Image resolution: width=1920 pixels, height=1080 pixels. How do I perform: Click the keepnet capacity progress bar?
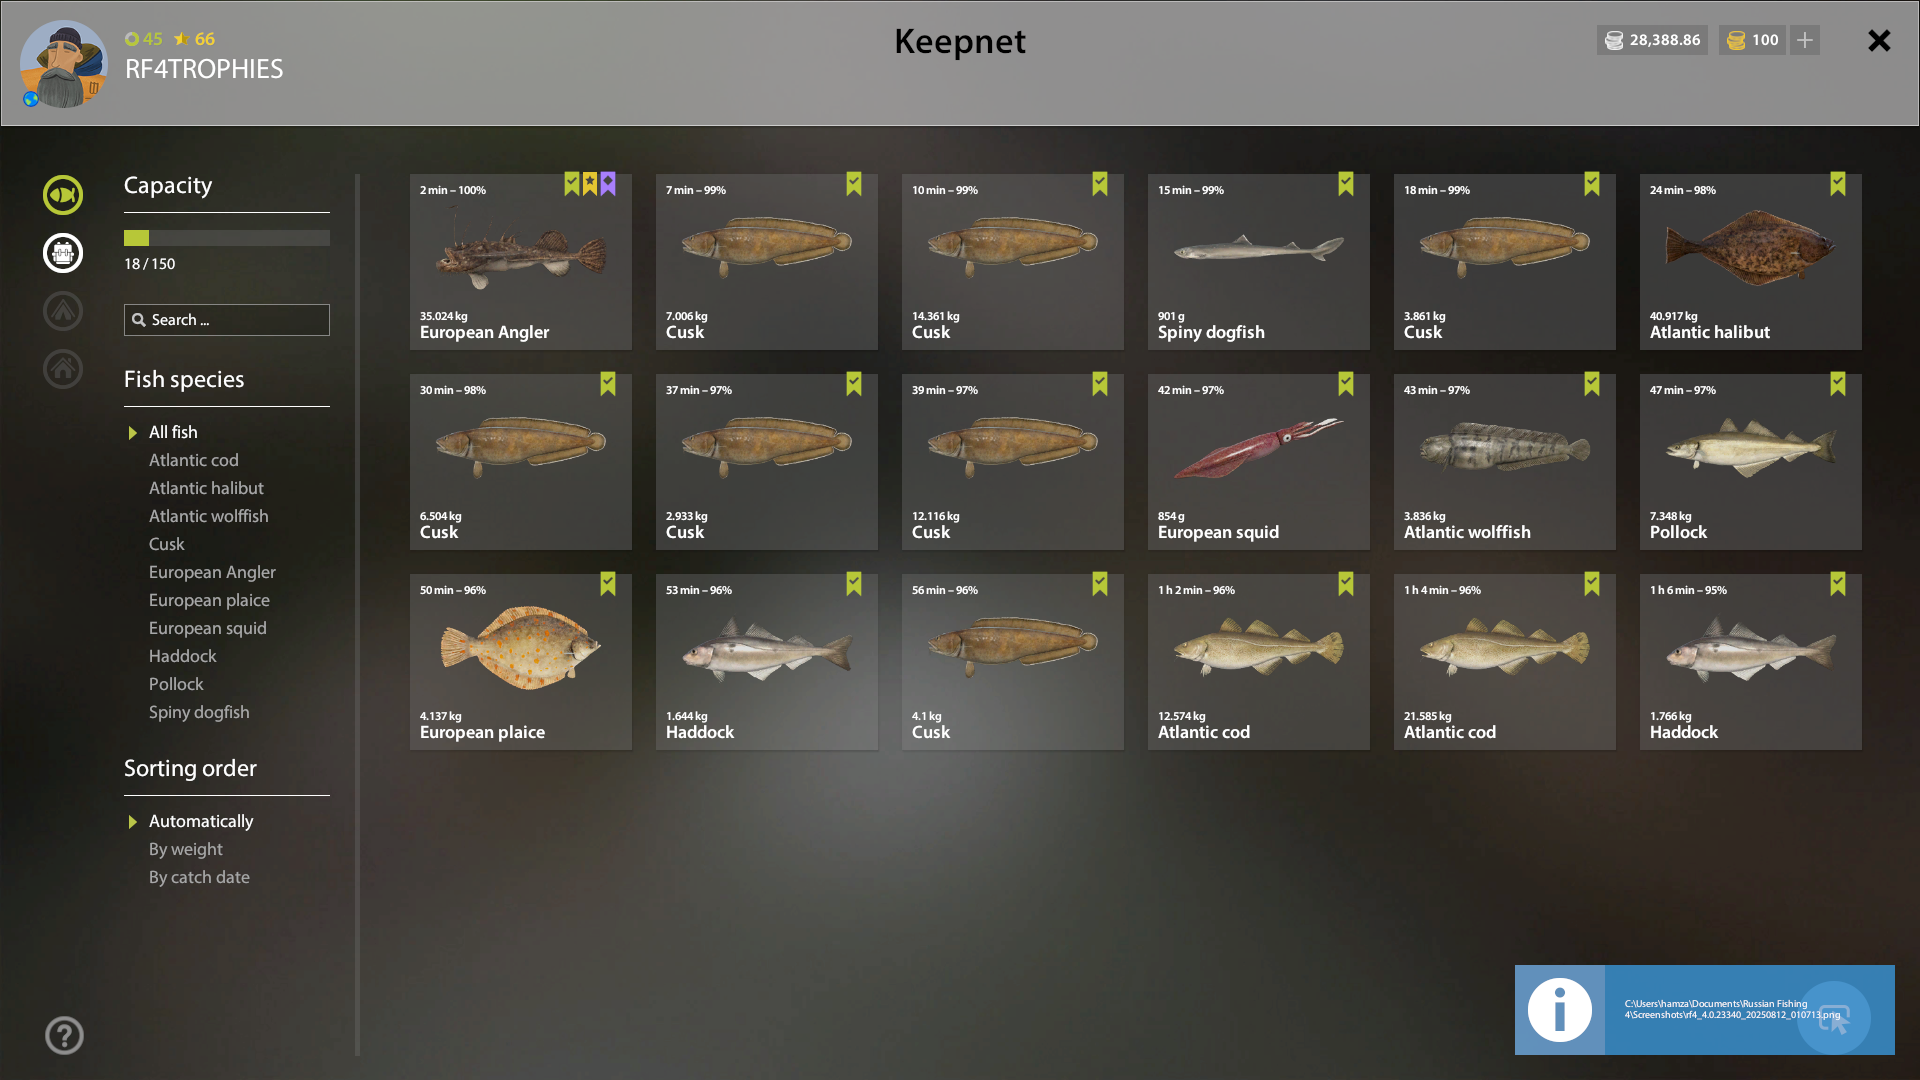227,238
